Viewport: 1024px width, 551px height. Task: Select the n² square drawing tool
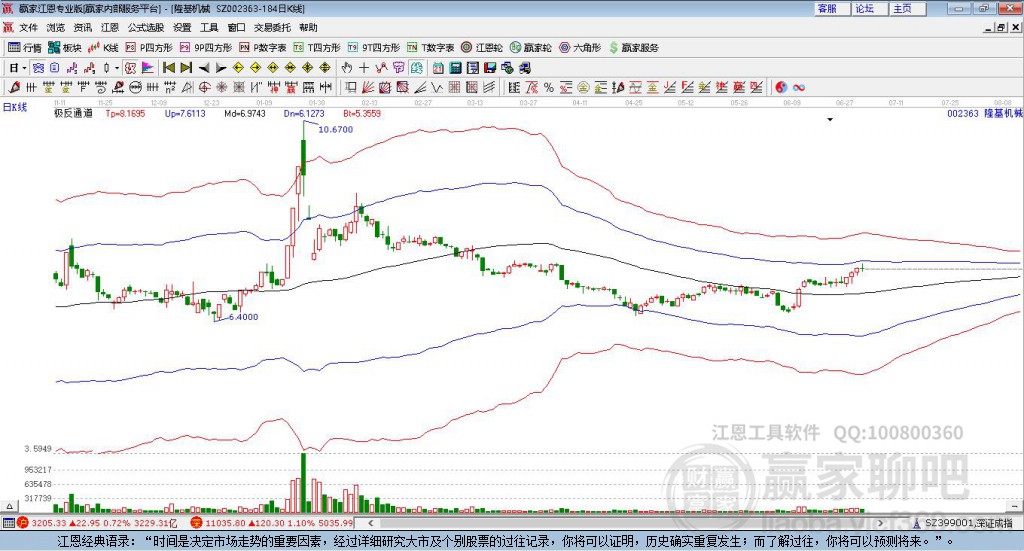[170, 87]
